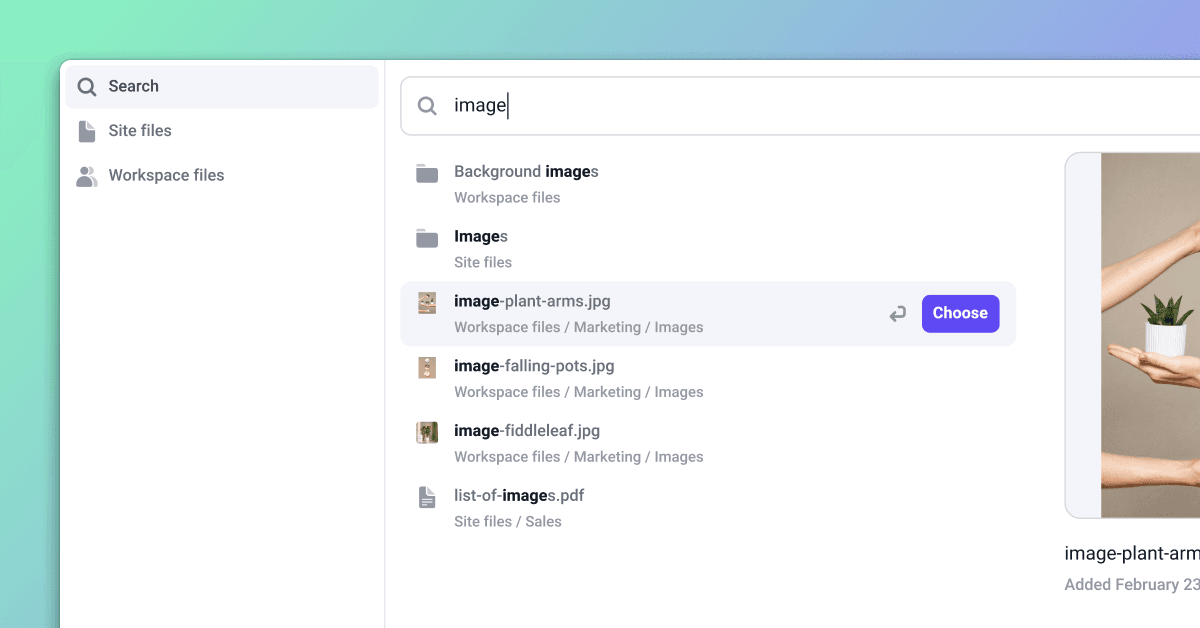Image resolution: width=1200 pixels, height=628 pixels.
Task: Click the breadcrumb path under image-fiddleleaf.jpg
Action: click(579, 456)
